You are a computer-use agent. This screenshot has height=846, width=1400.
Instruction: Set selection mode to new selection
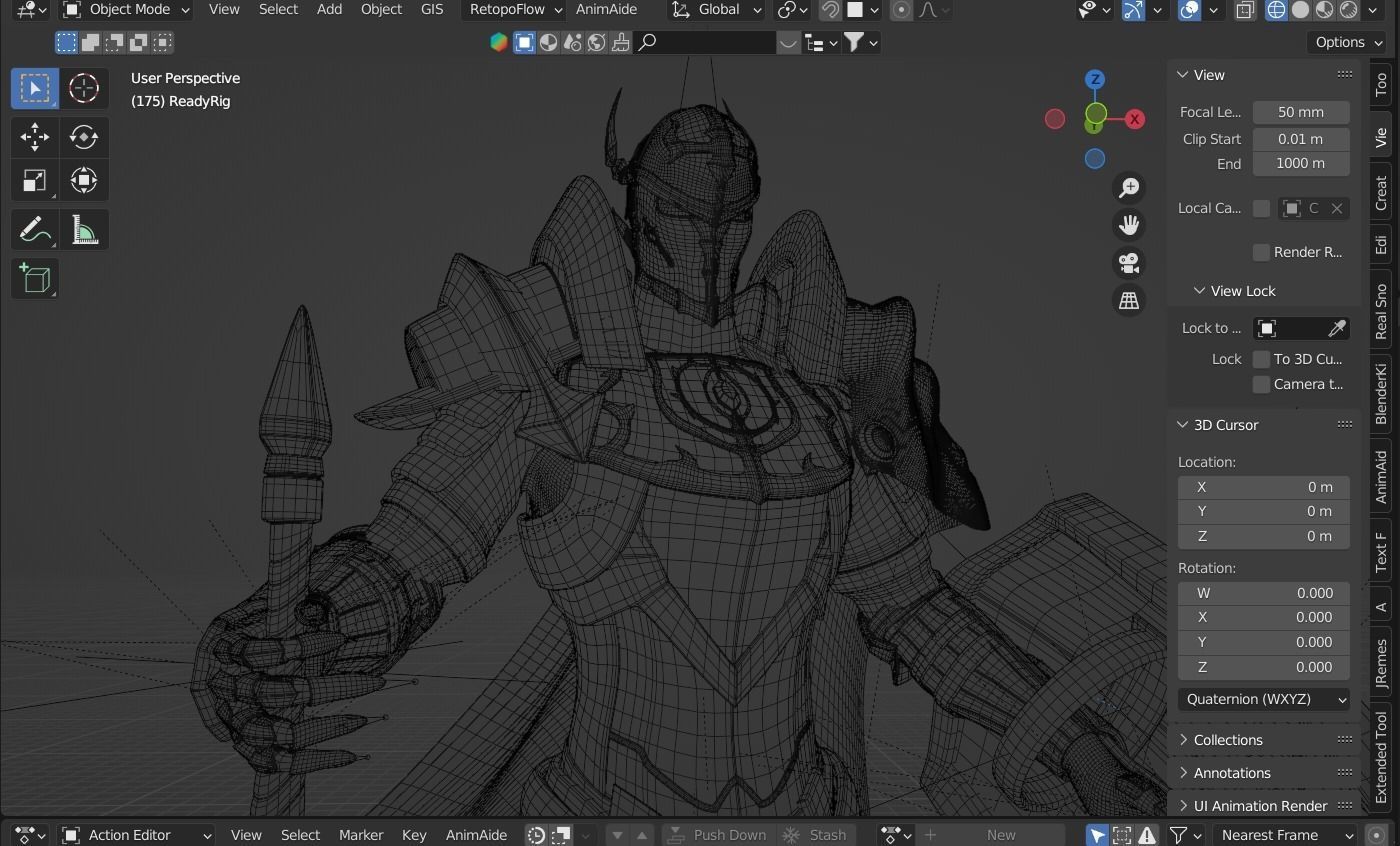click(x=66, y=42)
